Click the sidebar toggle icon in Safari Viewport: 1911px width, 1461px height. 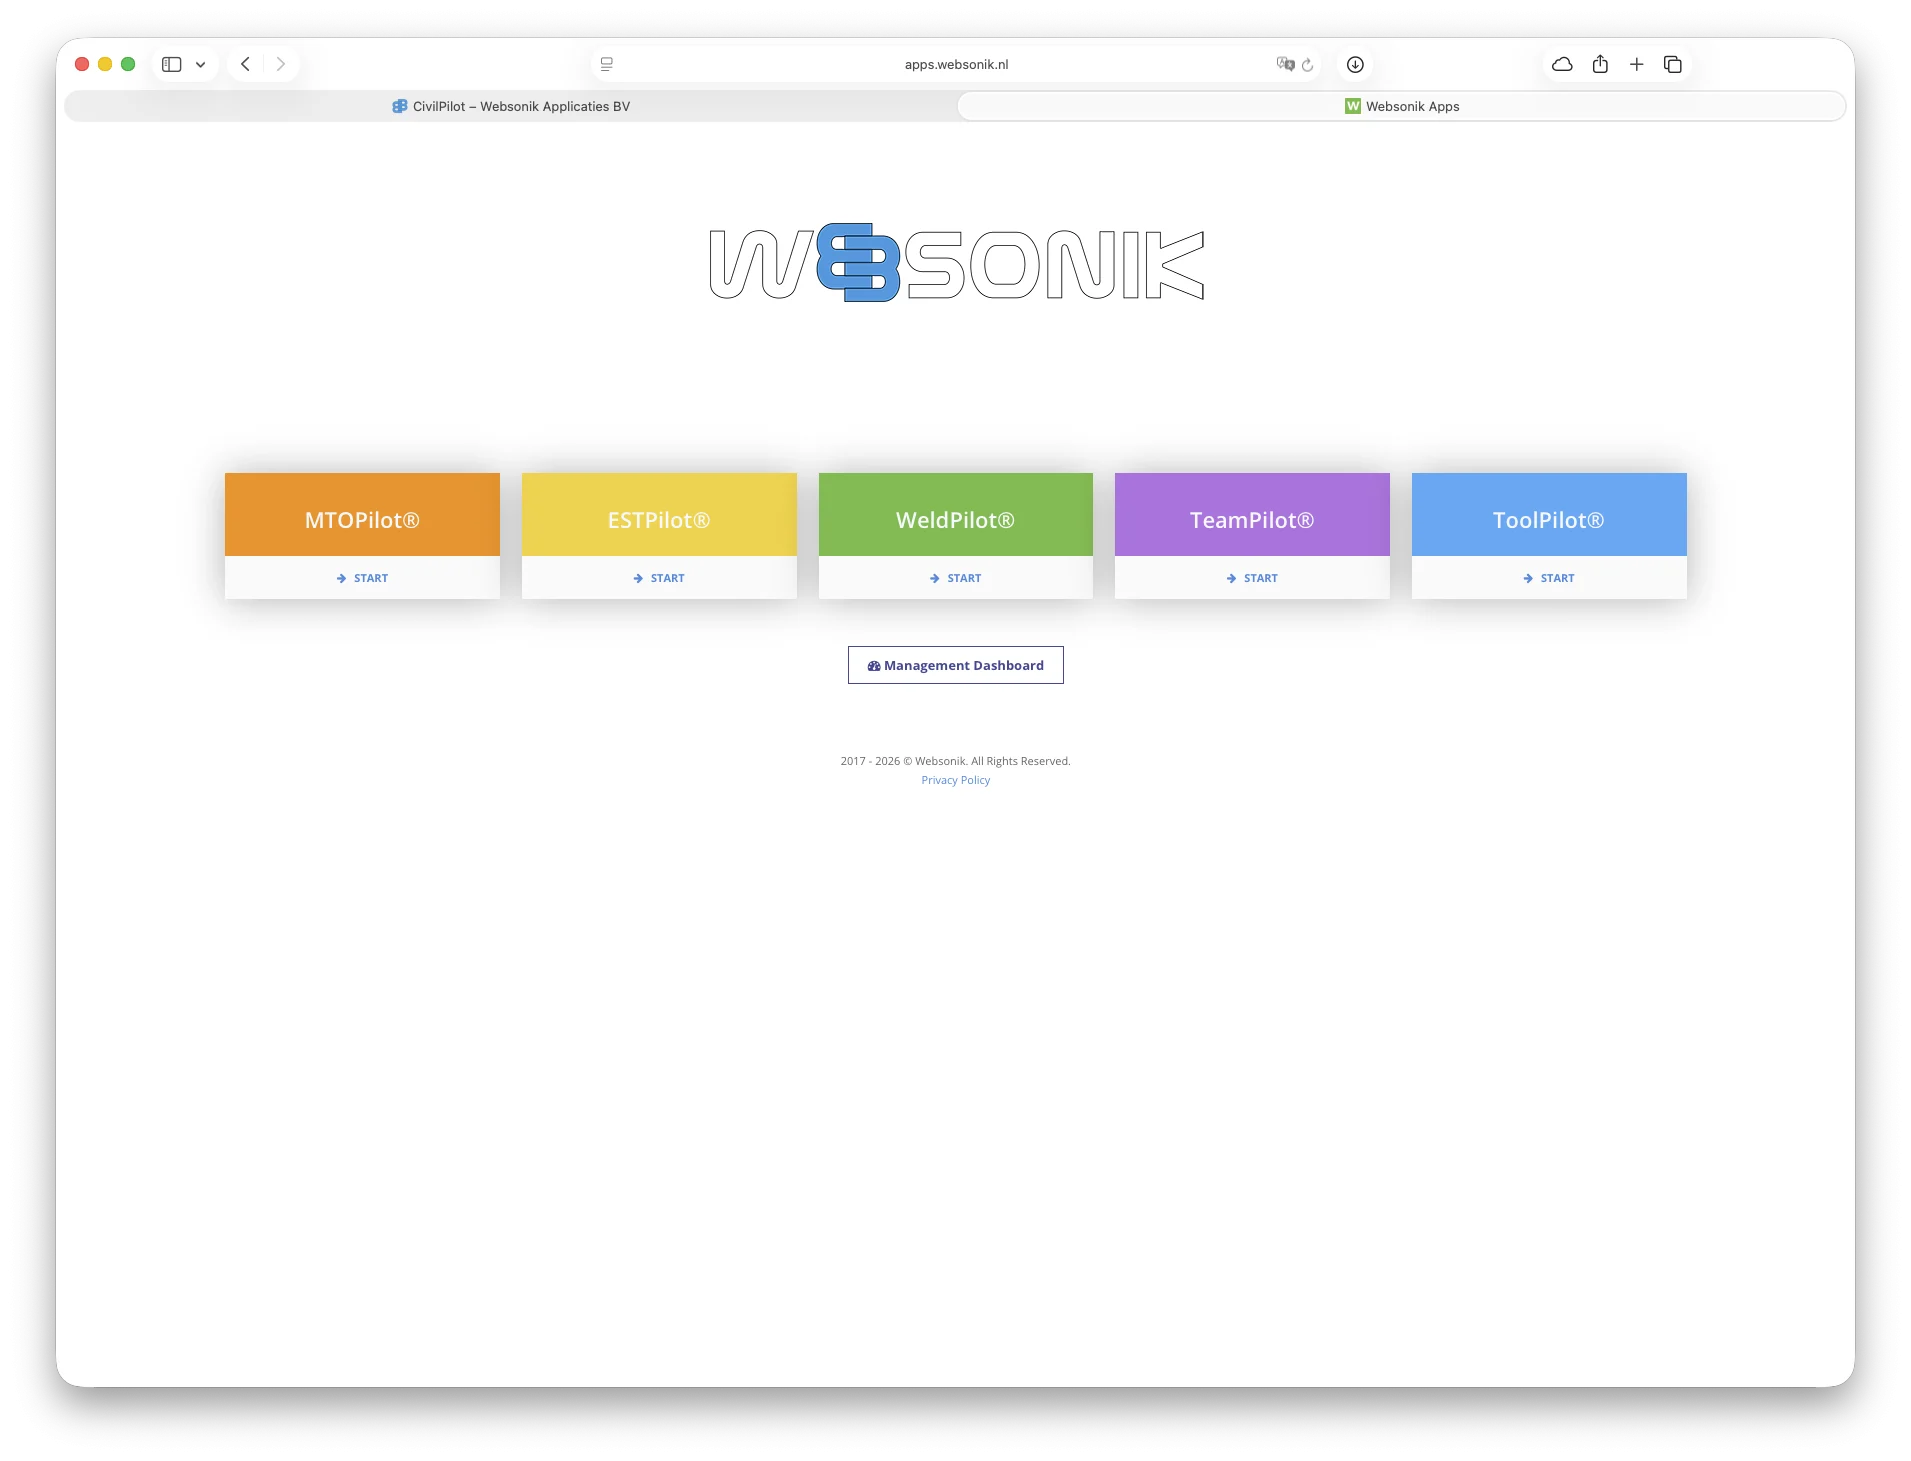coord(172,64)
